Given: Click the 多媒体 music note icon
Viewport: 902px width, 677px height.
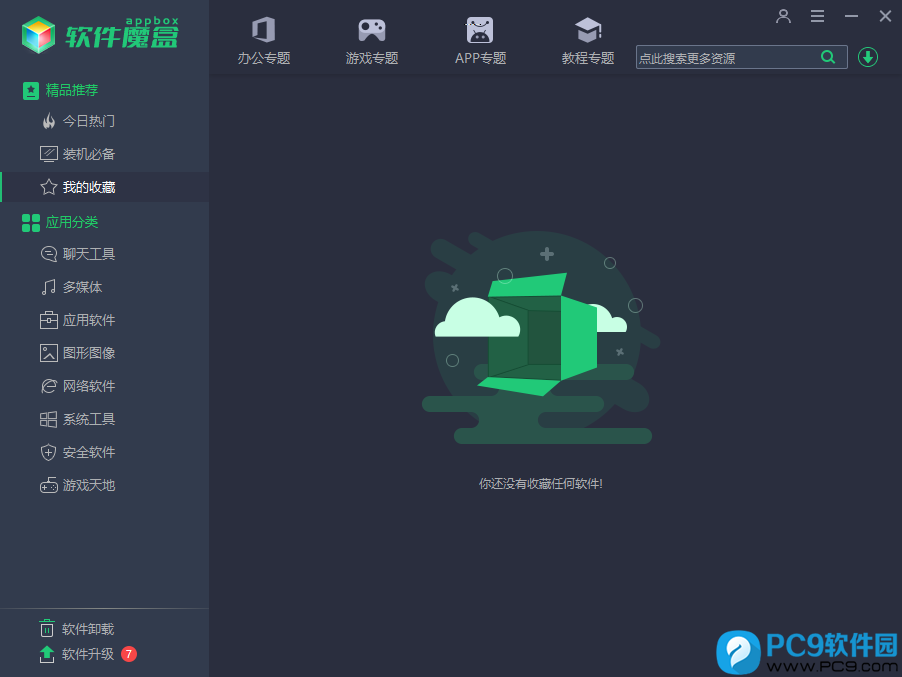Looking at the screenshot, I should coord(48,287).
